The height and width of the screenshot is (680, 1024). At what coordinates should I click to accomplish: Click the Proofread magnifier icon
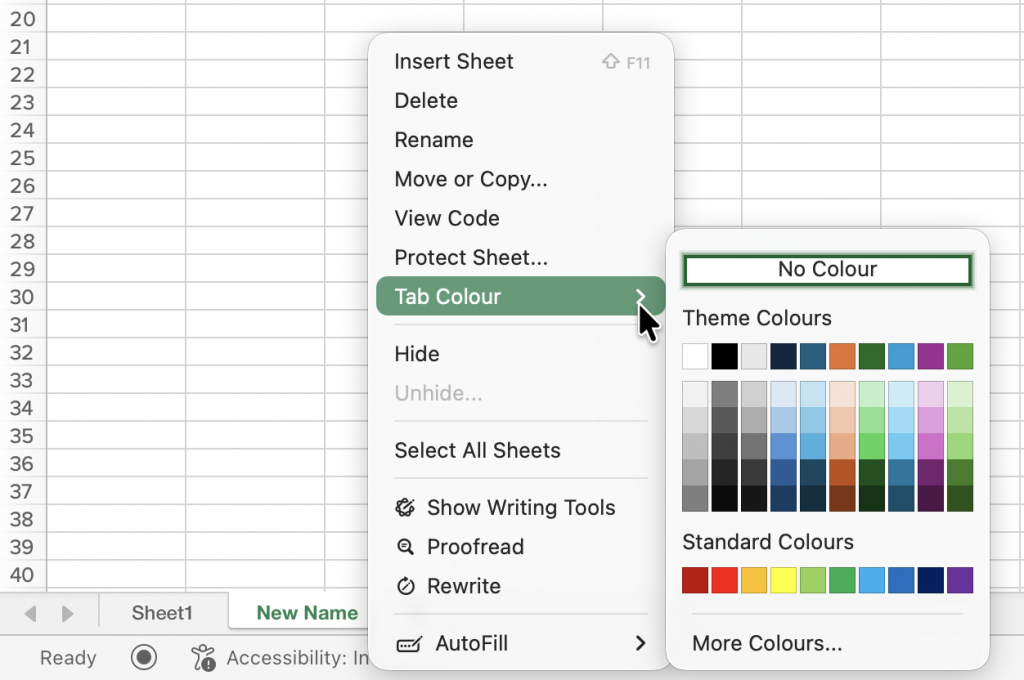tap(405, 547)
